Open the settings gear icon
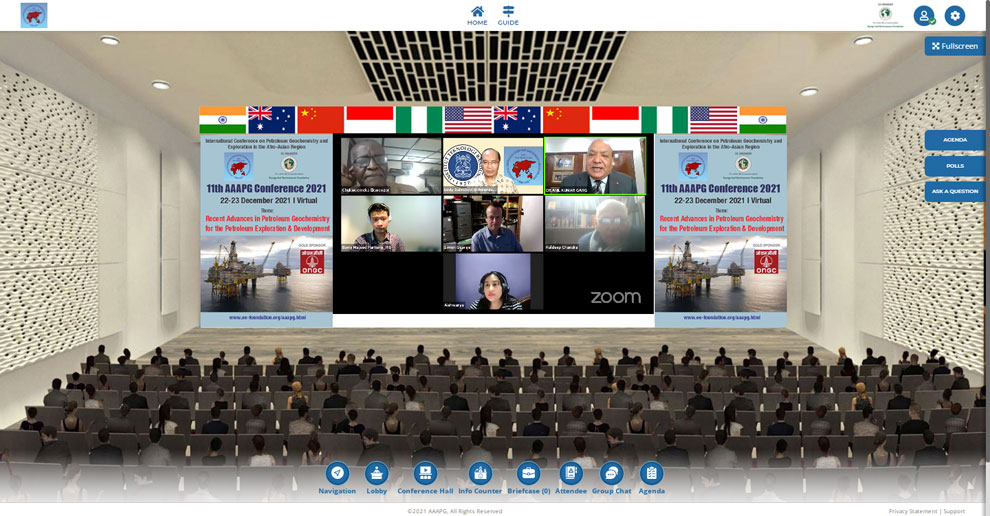Viewport: 990px width, 516px height. click(955, 16)
